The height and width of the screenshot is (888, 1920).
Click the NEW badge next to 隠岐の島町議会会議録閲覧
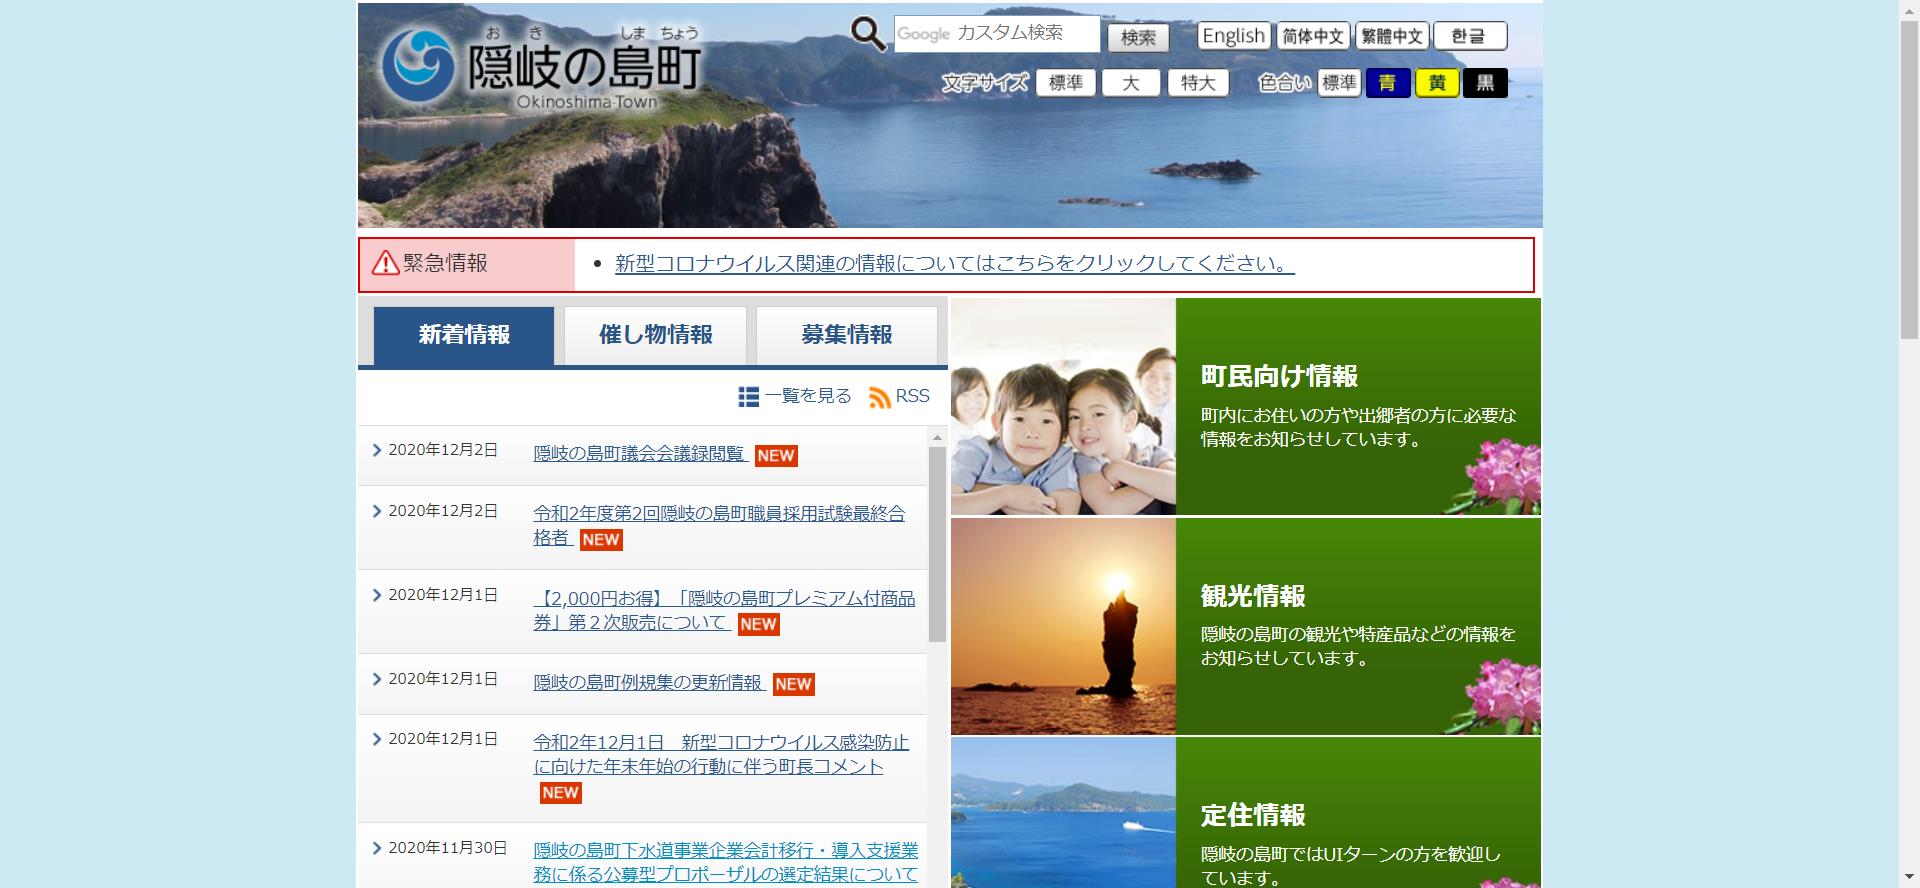point(776,456)
